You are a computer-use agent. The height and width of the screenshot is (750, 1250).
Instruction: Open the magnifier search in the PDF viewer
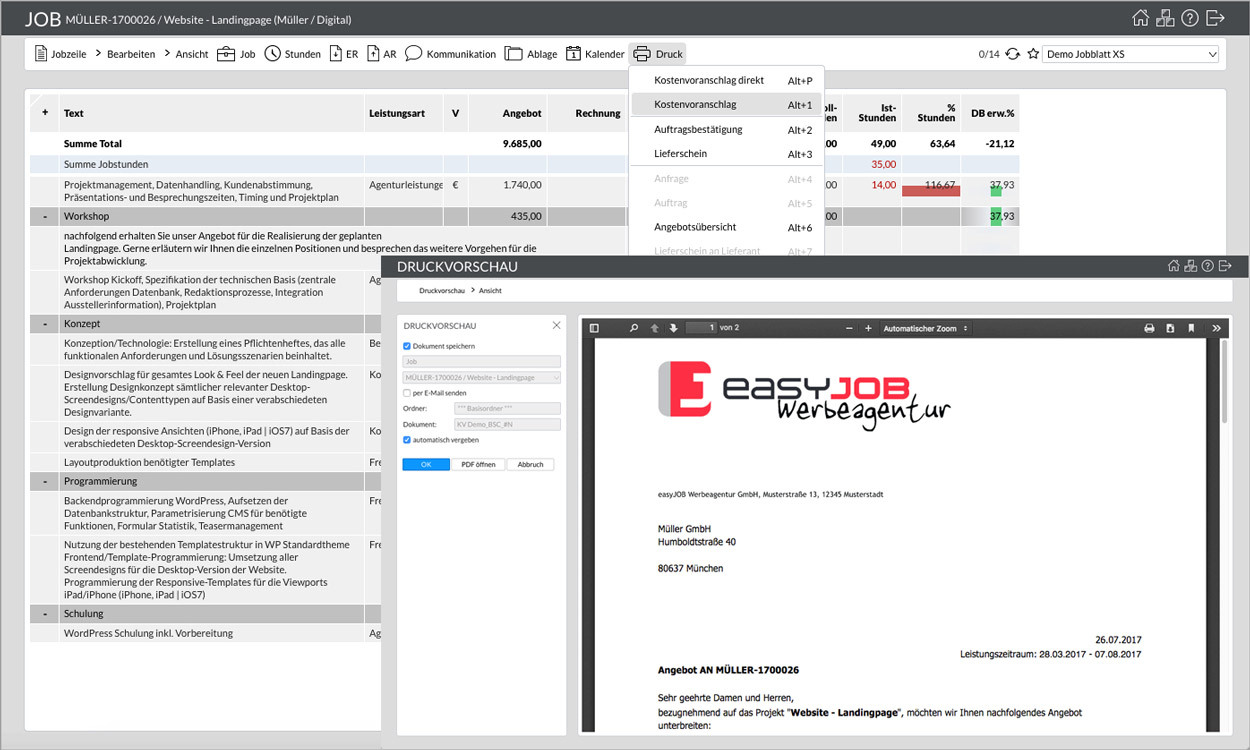point(634,327)
